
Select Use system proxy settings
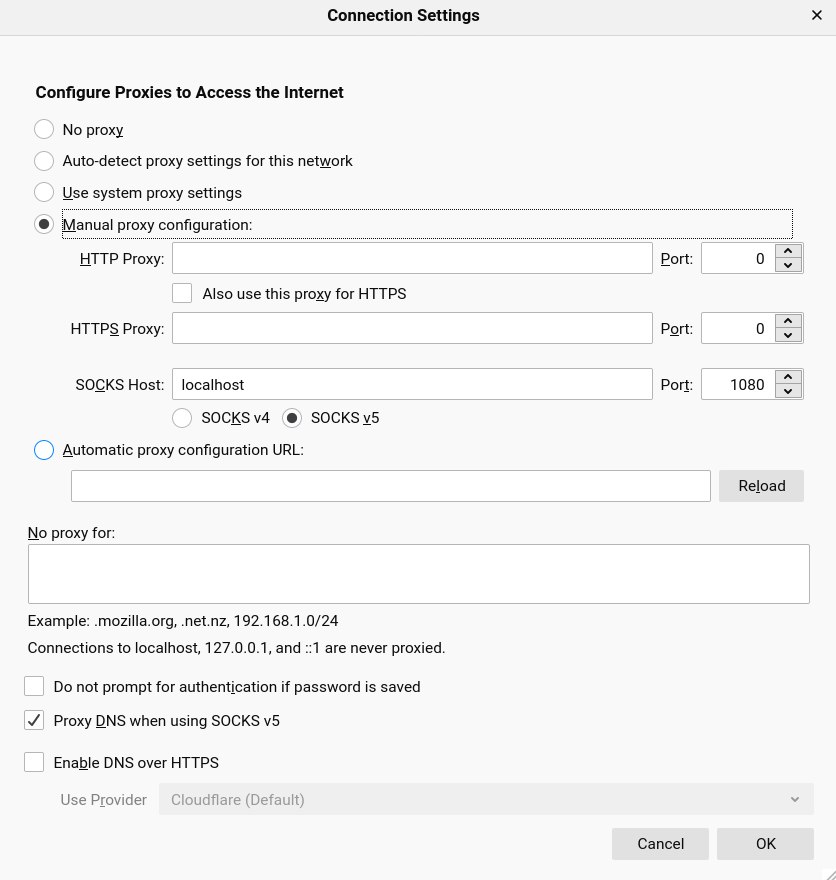(x=44, y=192)
